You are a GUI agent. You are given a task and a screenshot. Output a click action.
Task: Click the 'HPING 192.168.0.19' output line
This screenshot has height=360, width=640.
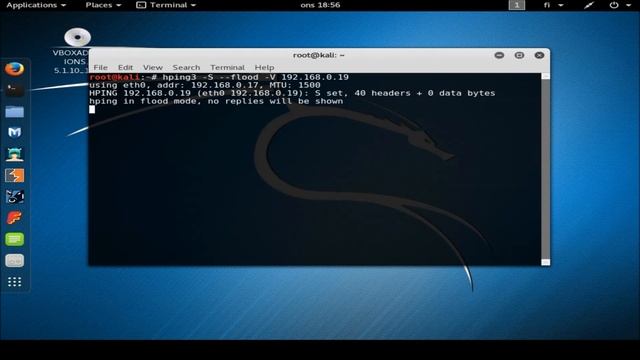[x=292, y=93]
